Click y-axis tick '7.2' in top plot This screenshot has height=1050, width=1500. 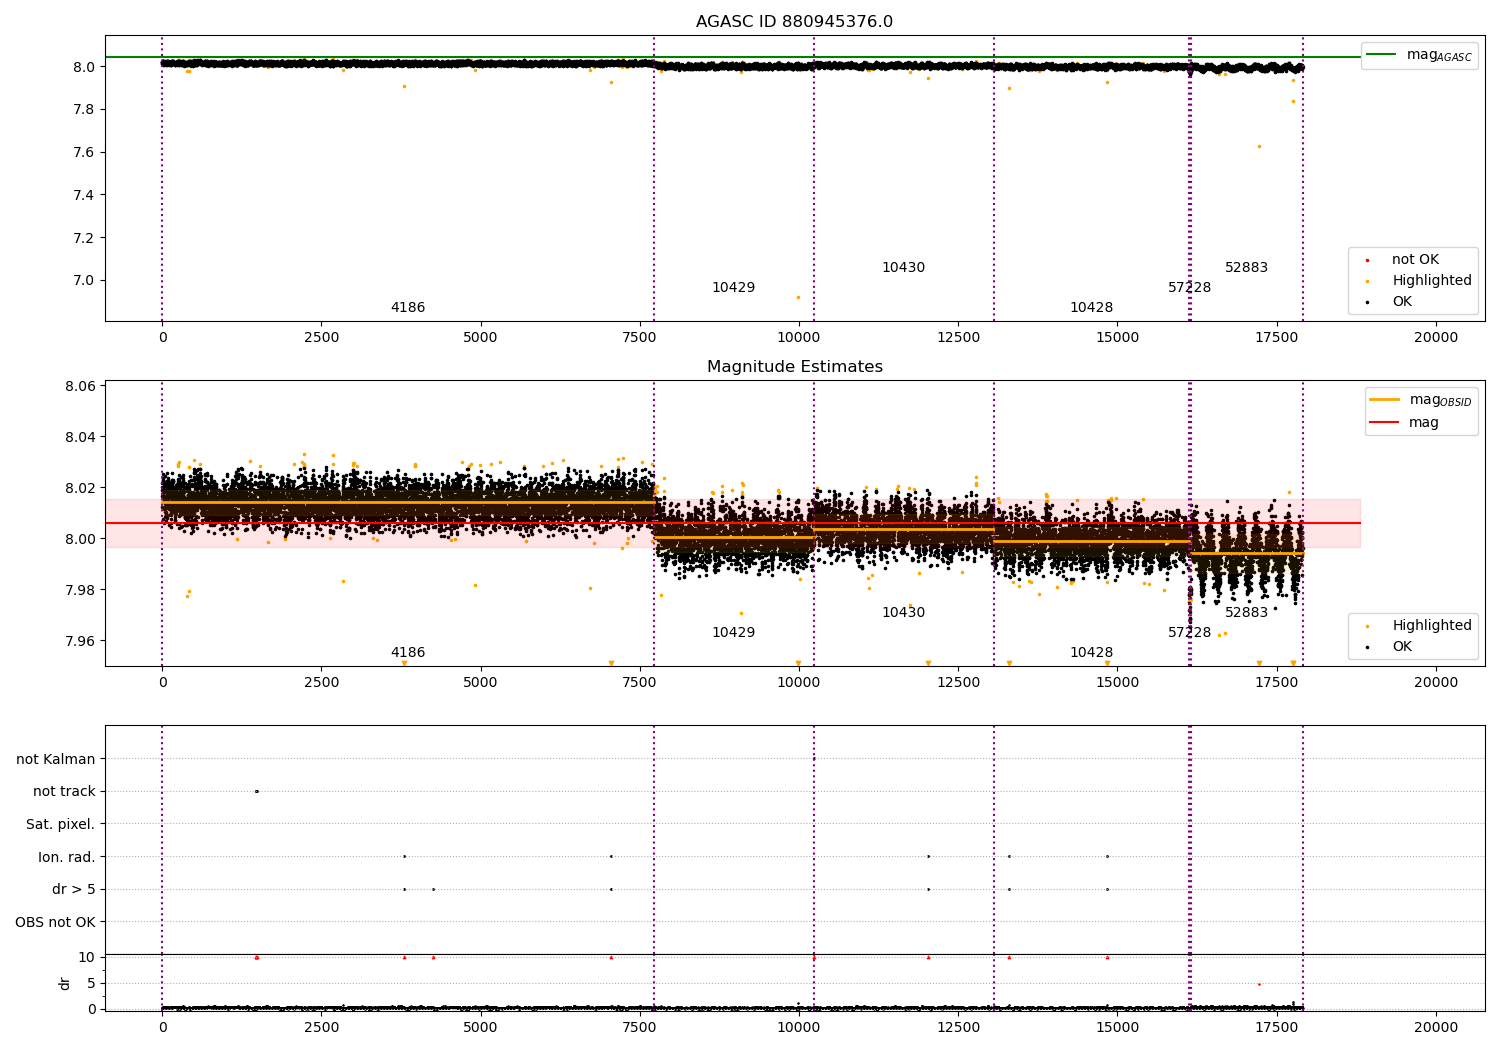85,238
